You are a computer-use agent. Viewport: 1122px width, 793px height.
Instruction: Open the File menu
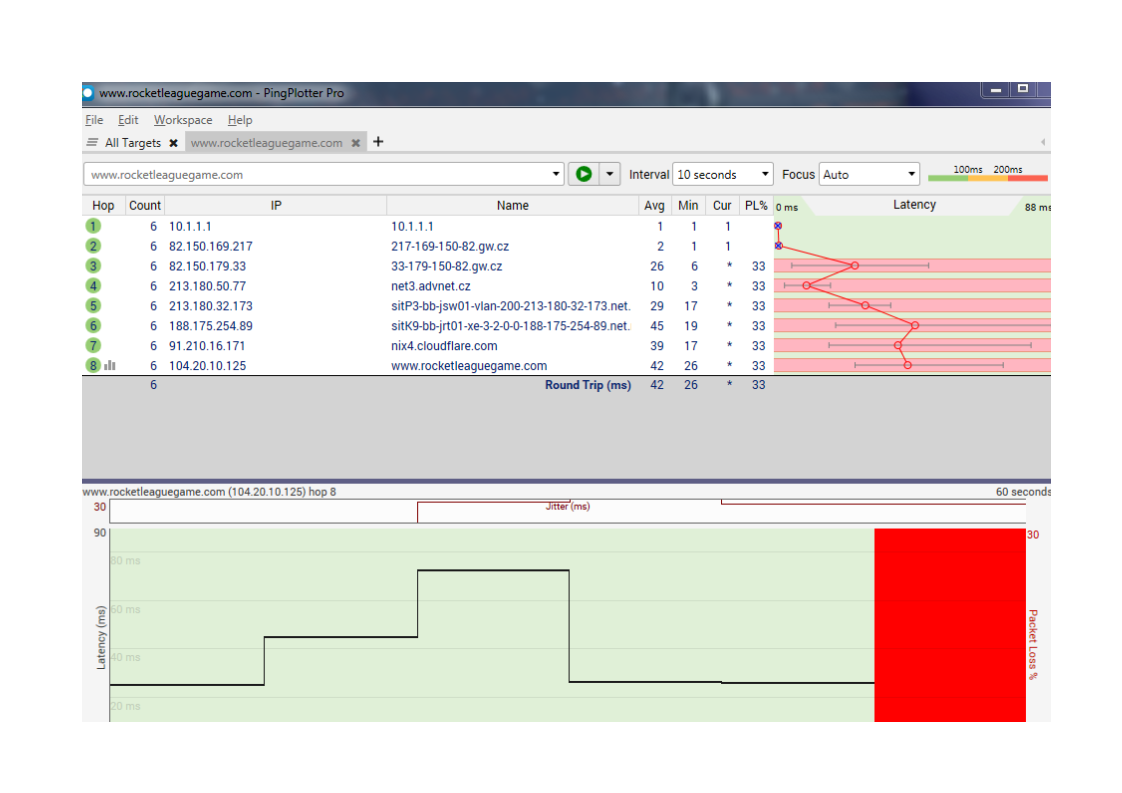(94, 120)
